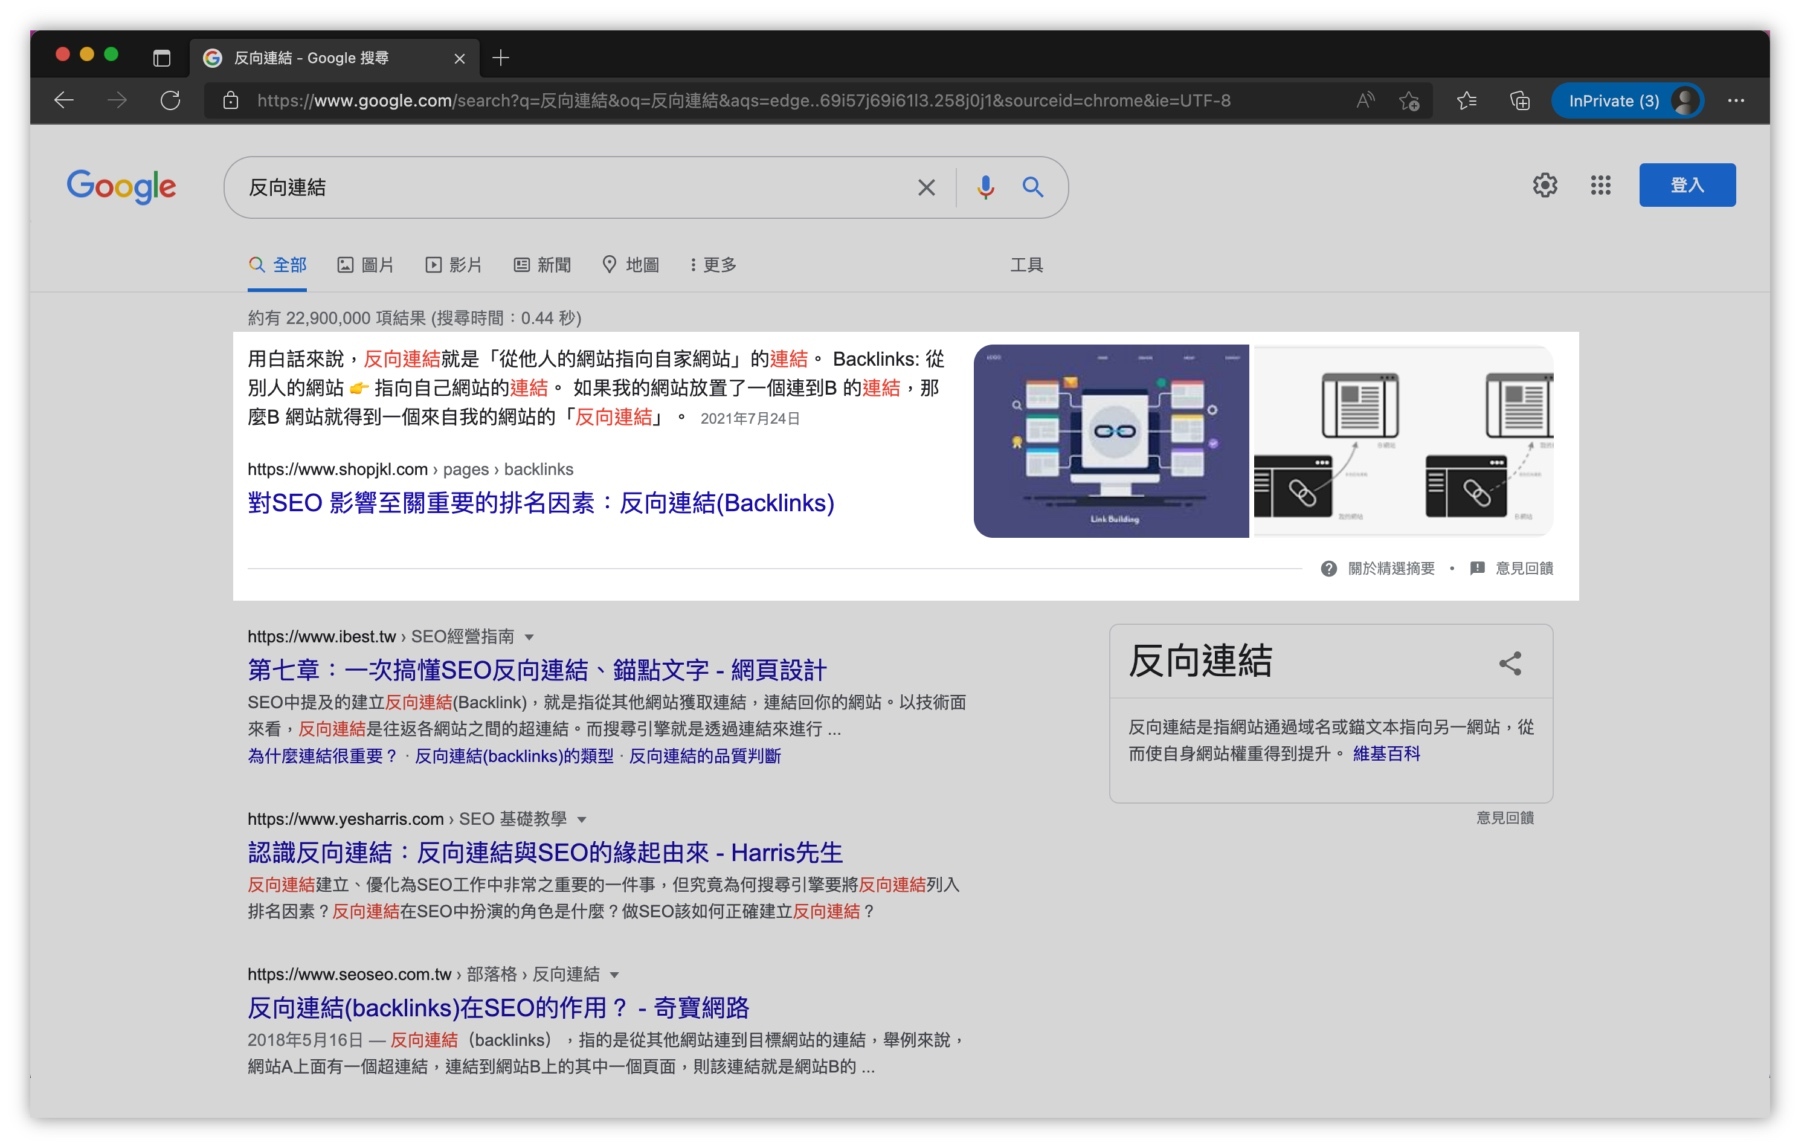
Task: Click the purple Link Building thumbnail
Action: tap(1111, 441)
